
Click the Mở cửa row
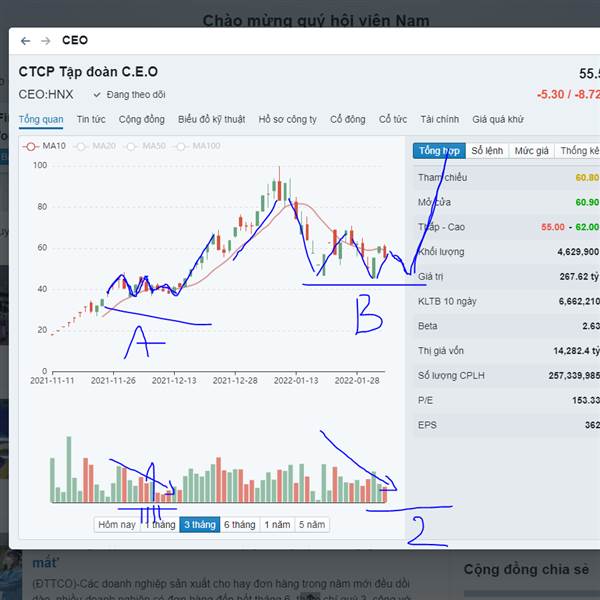(507, 202)
